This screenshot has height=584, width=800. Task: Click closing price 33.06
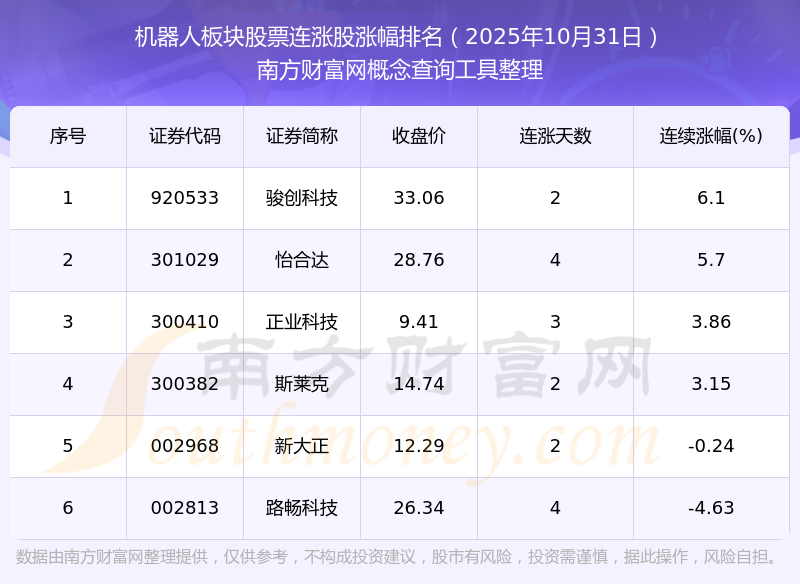419,198
